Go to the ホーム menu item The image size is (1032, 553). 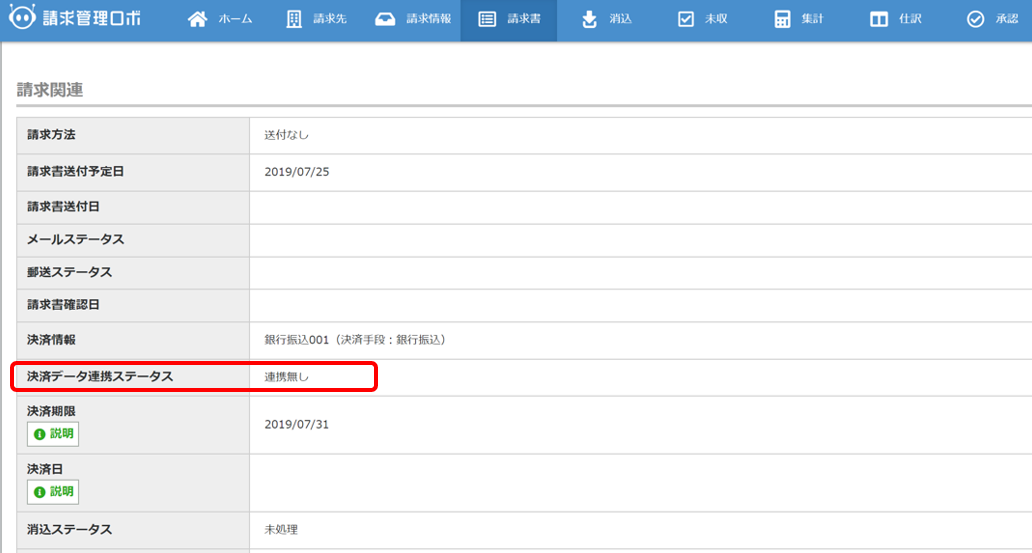[220, 20]
